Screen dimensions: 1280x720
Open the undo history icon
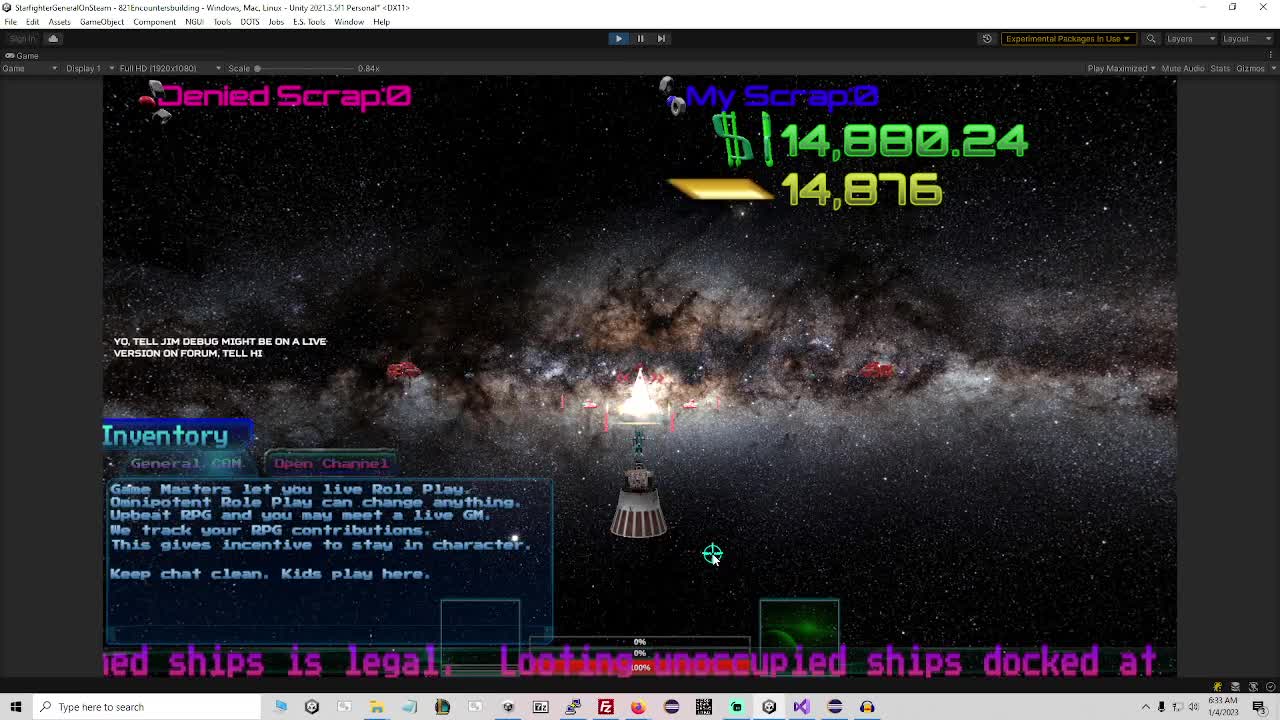click(987, 39)
